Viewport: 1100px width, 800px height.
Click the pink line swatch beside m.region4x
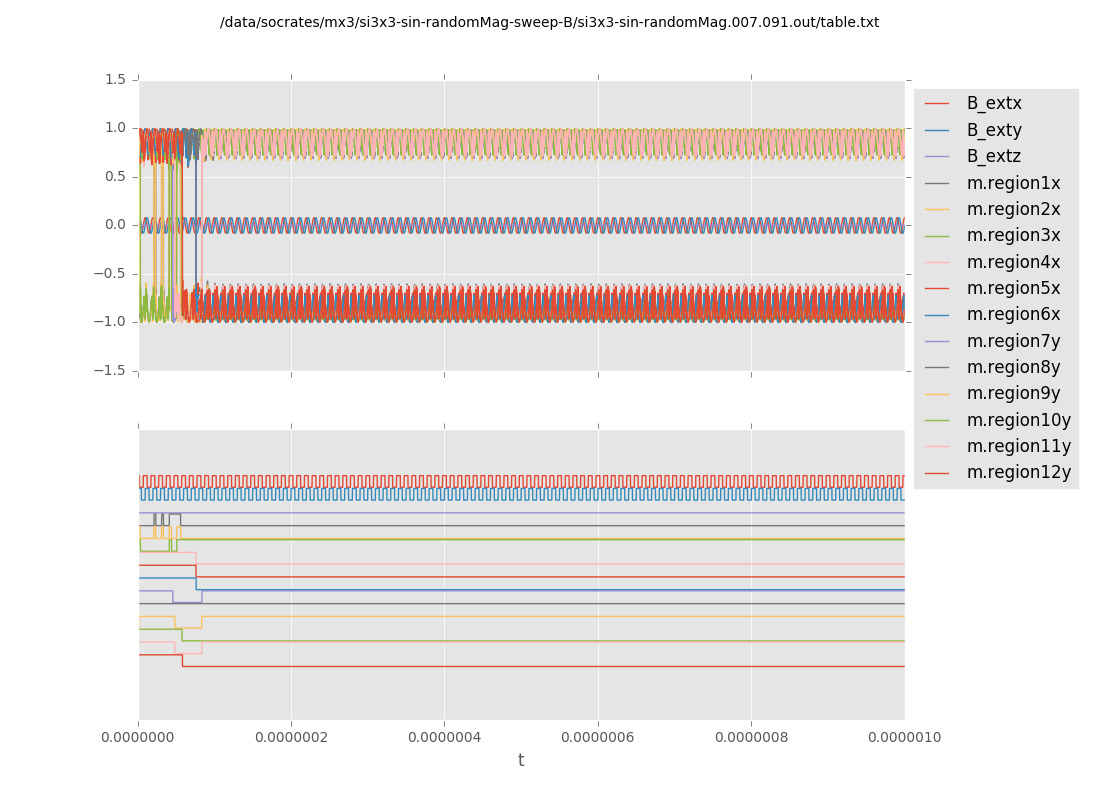coord(937,262)
